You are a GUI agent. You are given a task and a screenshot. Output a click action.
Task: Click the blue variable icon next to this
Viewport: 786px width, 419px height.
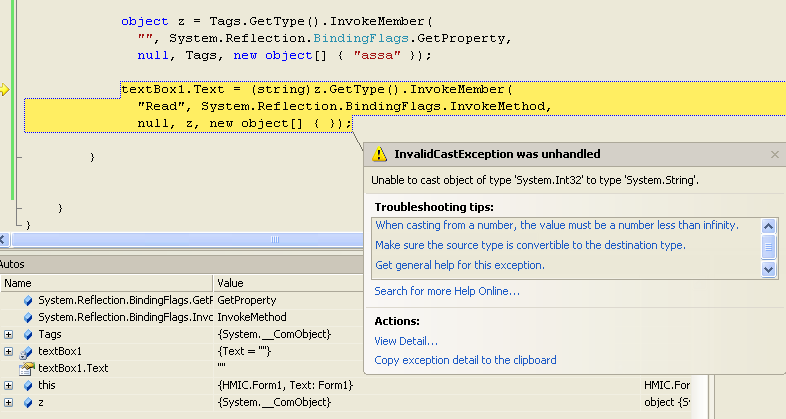pyautogui.click(x=28, y=385)
